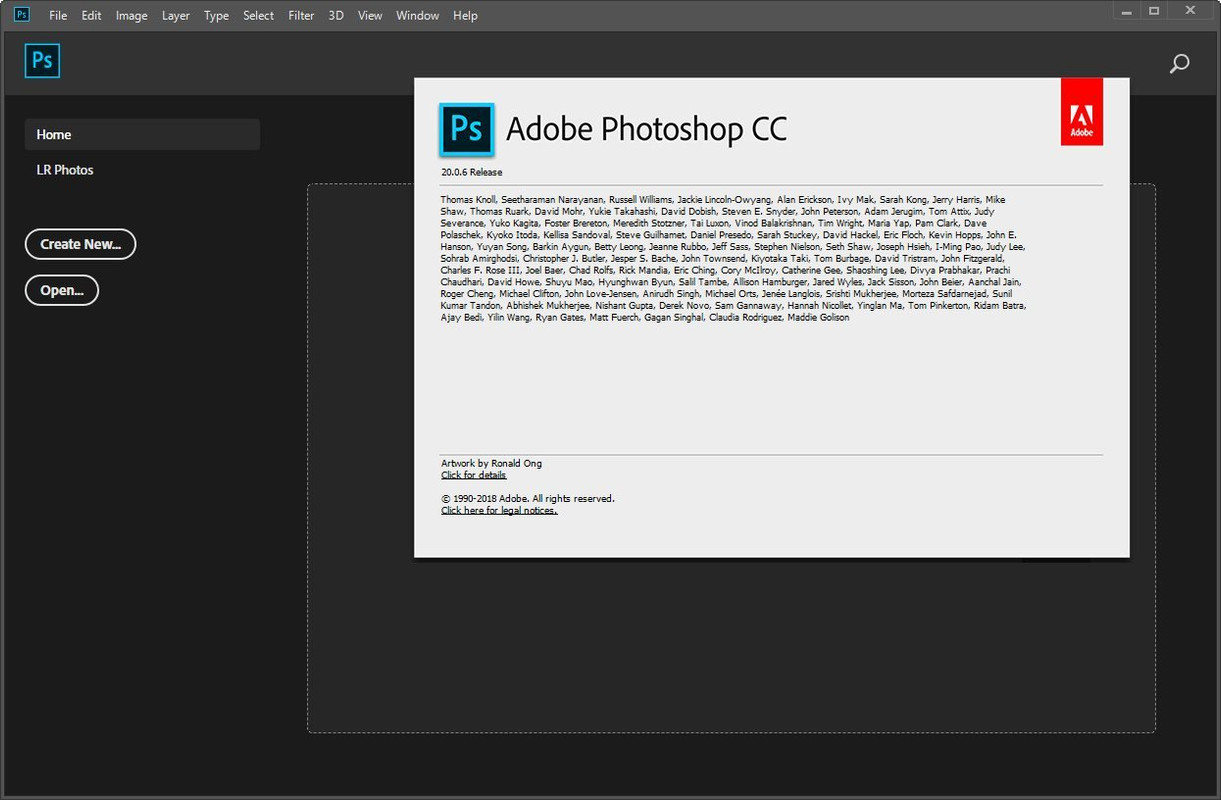The height and width of the screenshot is (800, 1221).
Task: Click the Photoshop icon in the title bar
Action: coord(22,15)
